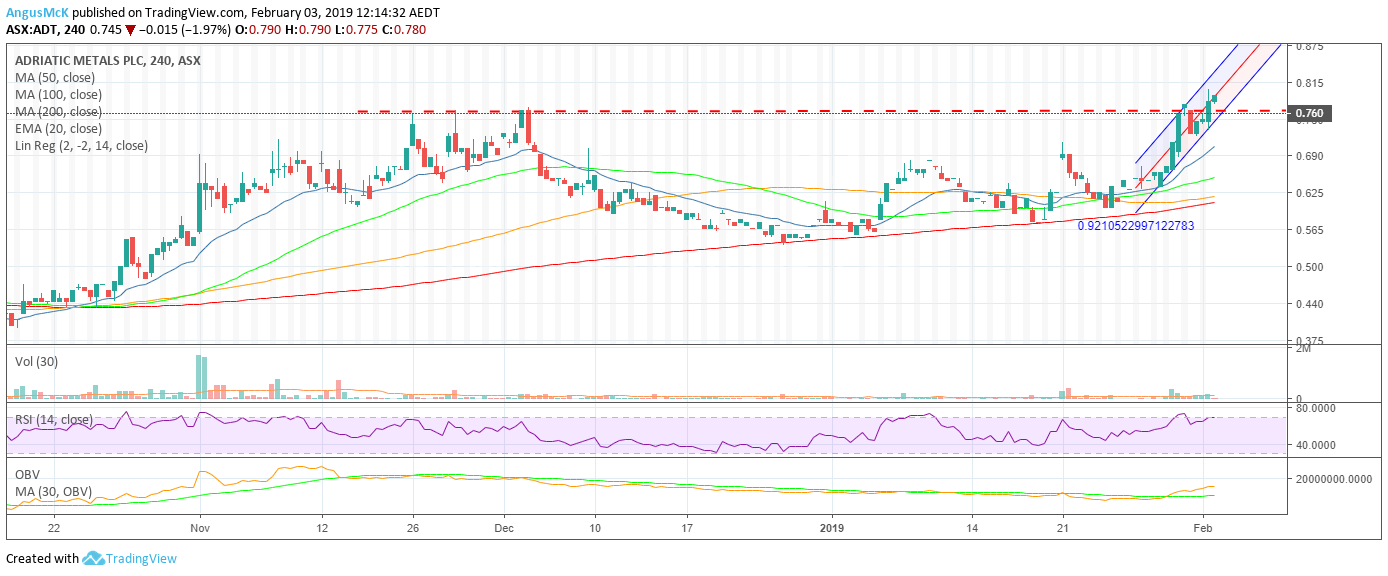Click the L:0.775 low value

point(355,30)
